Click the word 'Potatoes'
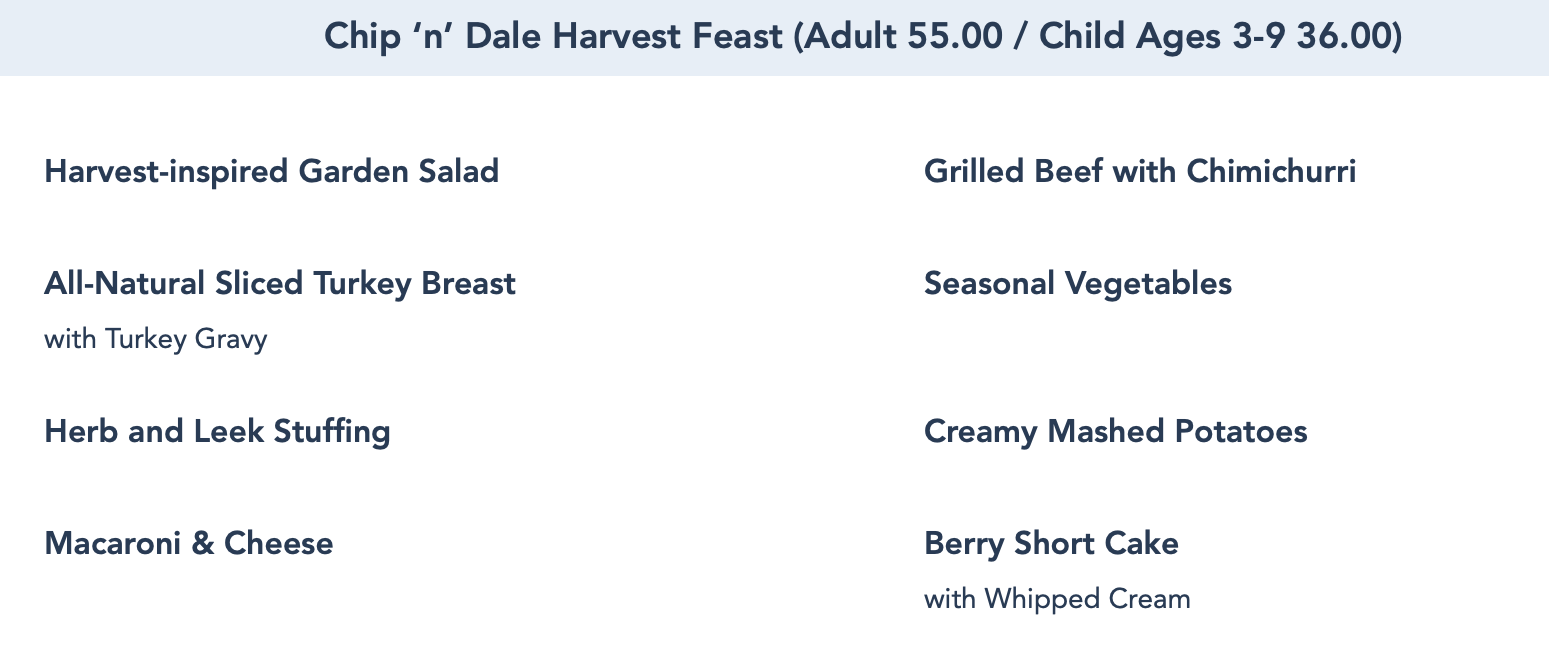1549x667 pixels. [1241, 431]
